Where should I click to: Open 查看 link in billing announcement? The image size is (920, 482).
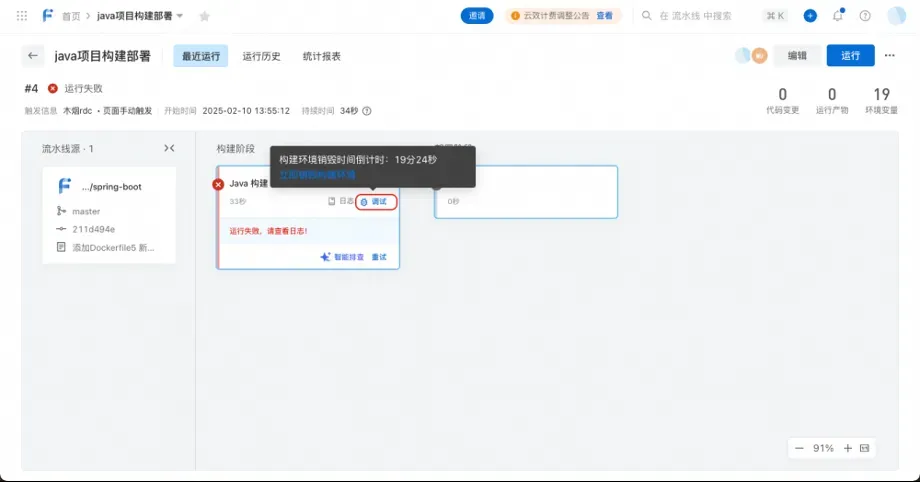click(x=604, y=16)
